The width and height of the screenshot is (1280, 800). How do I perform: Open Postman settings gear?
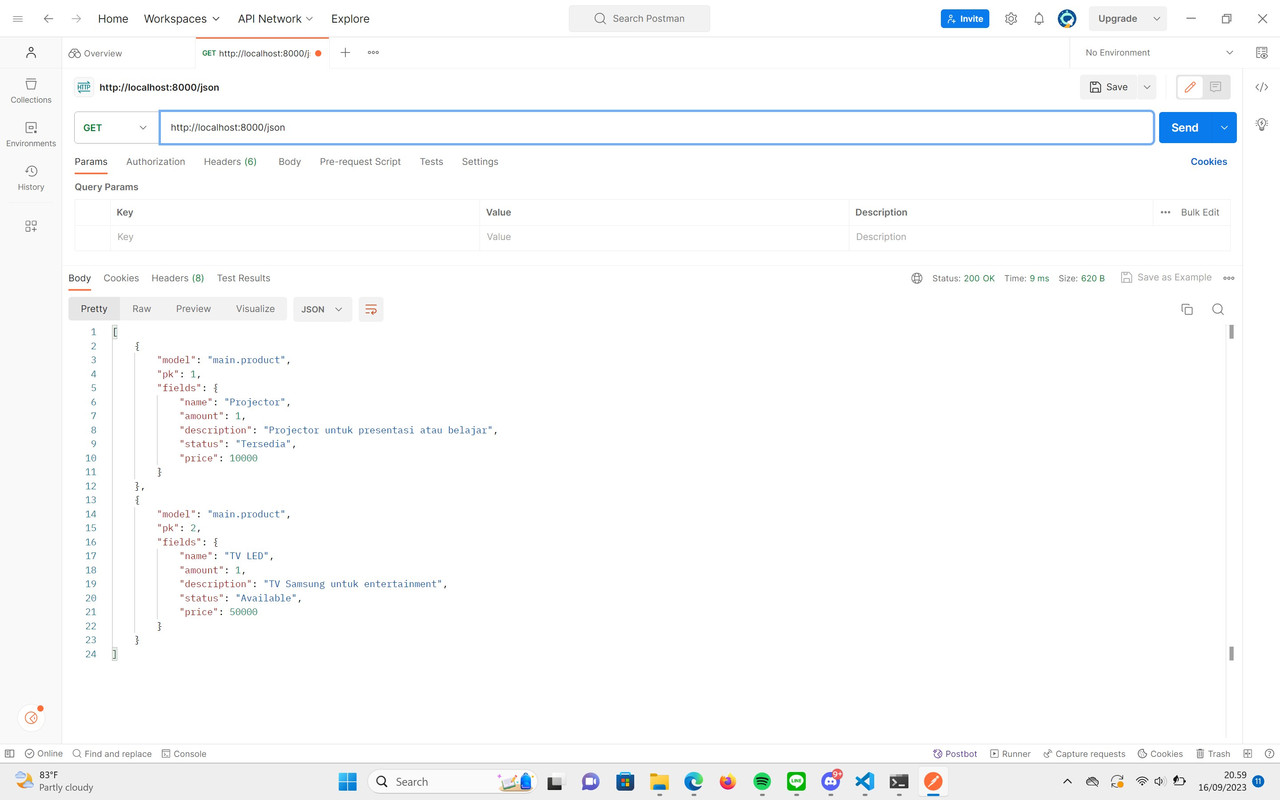pyautogui.click(x=1011, y=19)
